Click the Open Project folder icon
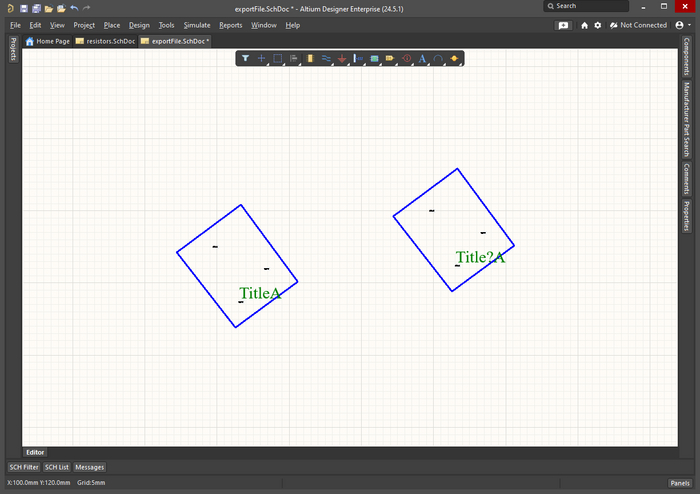 point(61,8)
